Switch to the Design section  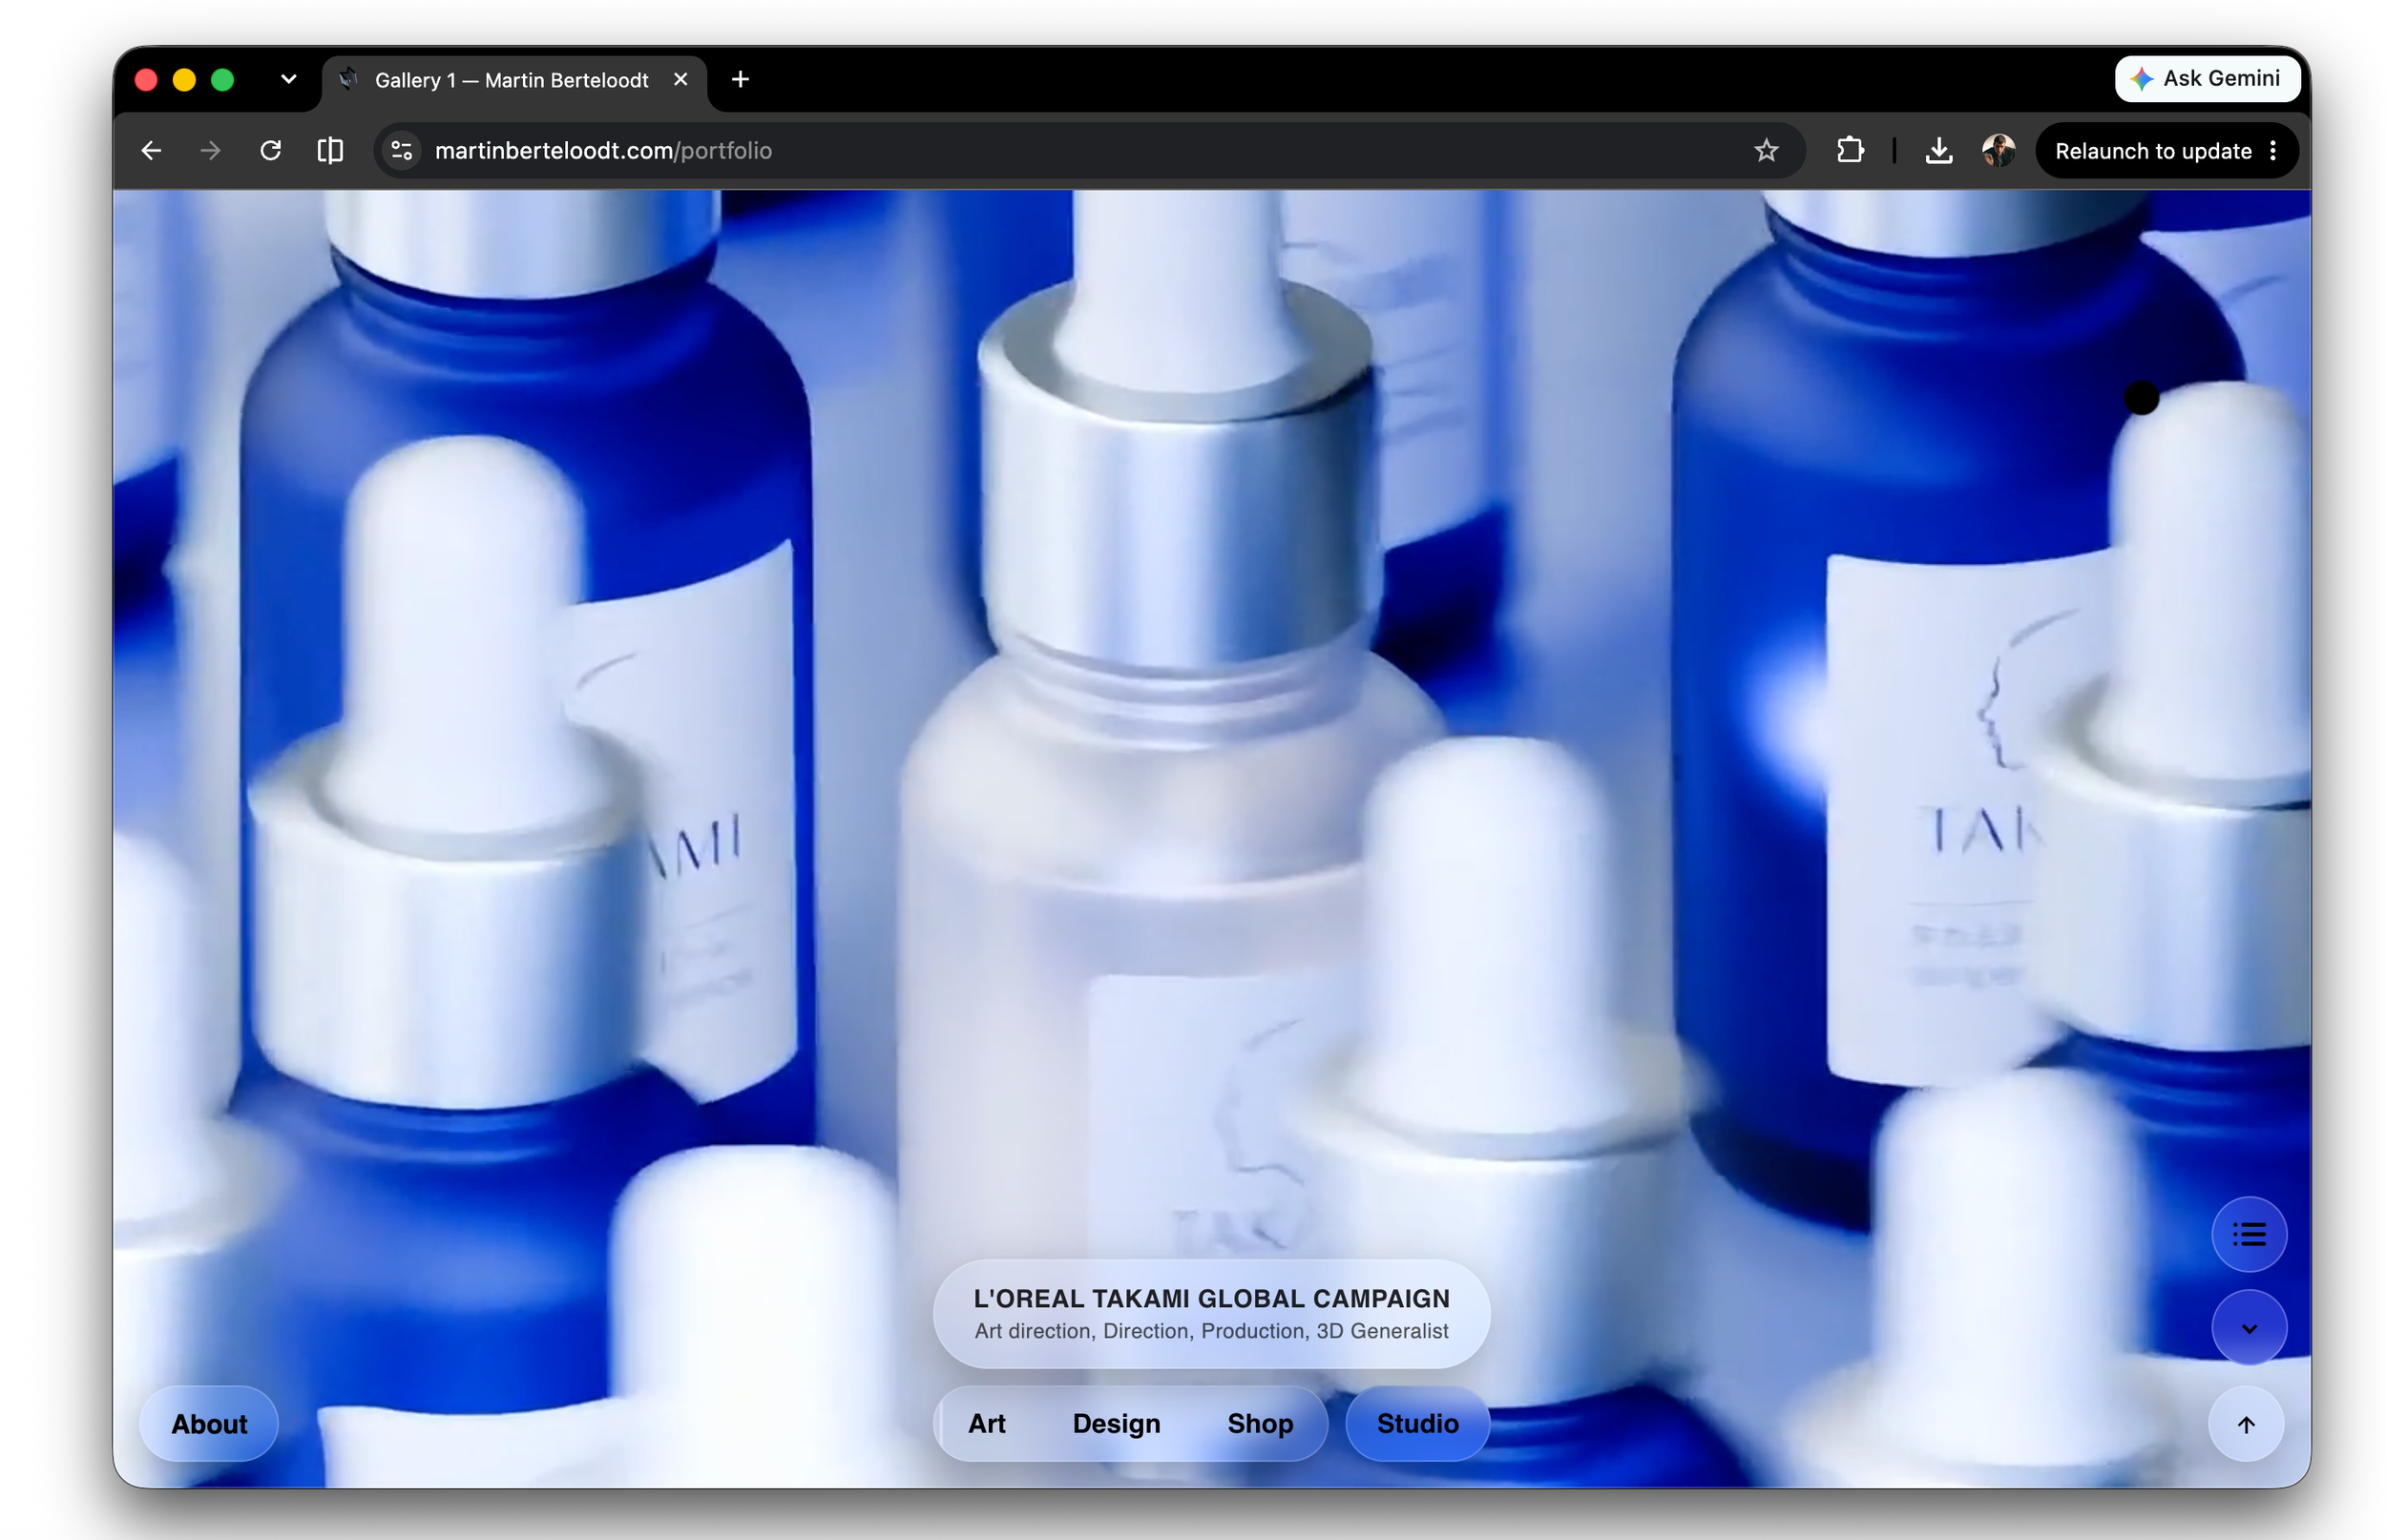[1116, 1423]
